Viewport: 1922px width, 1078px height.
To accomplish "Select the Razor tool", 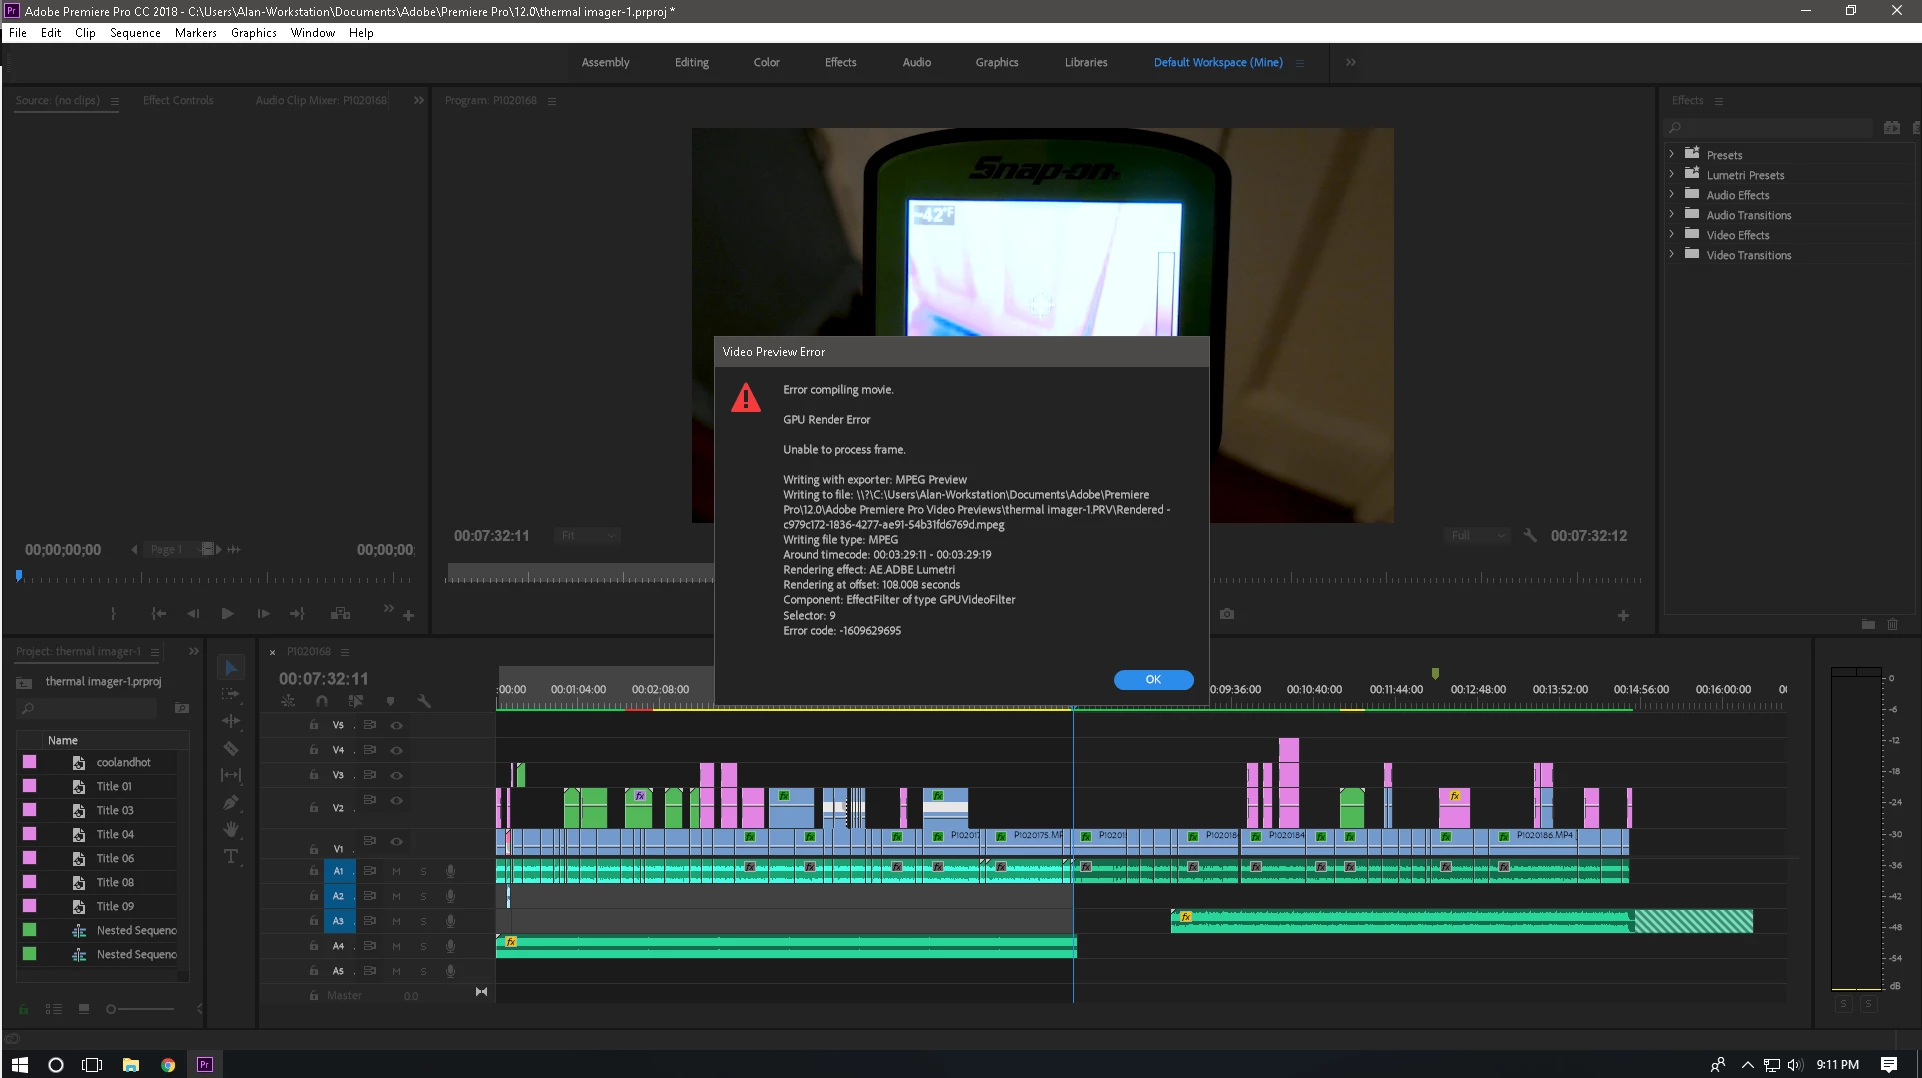I will point(230,748).
